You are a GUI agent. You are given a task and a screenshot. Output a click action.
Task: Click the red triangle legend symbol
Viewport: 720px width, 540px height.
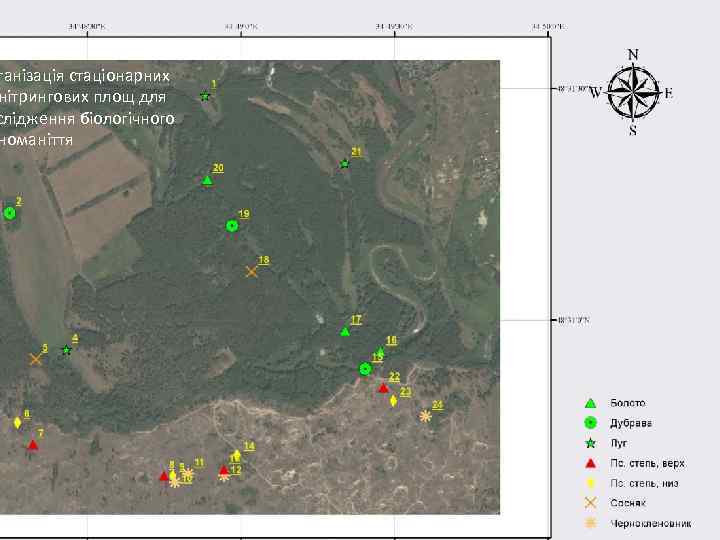pyautogui.click(x=591, y=463)
